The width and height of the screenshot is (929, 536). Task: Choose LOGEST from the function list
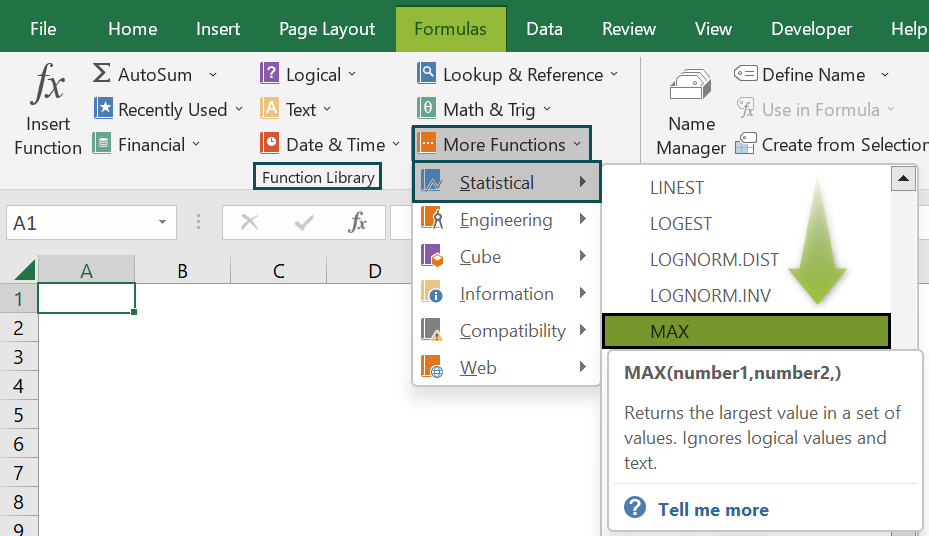(x=747, y=223)
